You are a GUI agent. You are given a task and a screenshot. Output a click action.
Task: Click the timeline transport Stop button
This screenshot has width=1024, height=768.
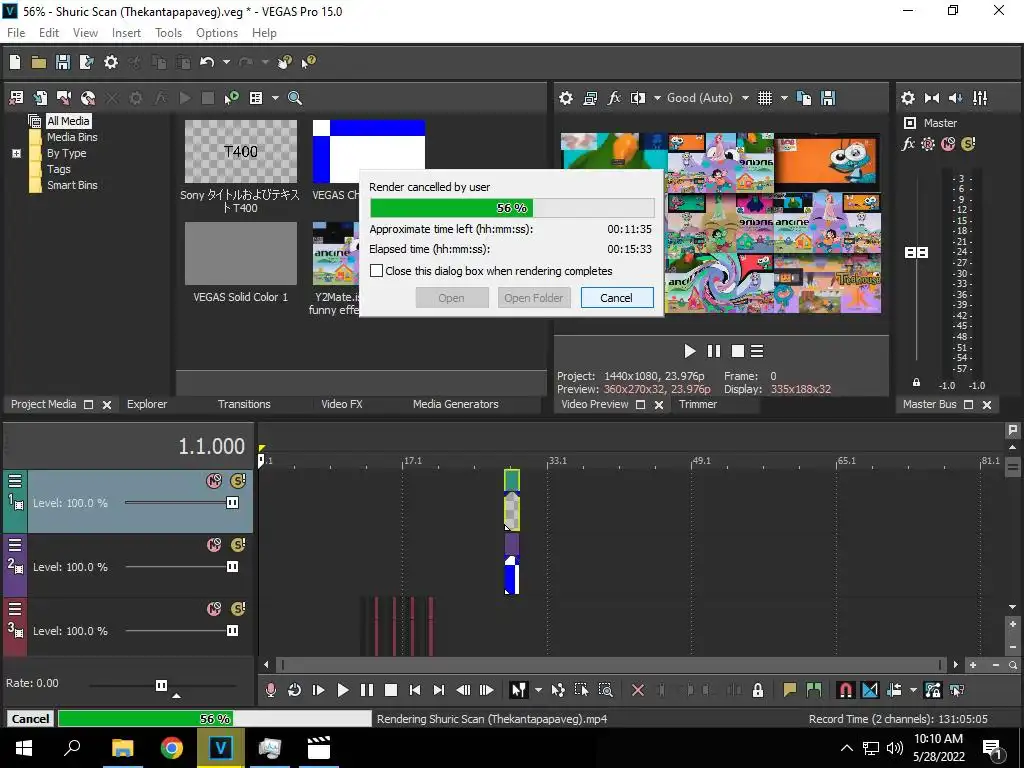391,690
